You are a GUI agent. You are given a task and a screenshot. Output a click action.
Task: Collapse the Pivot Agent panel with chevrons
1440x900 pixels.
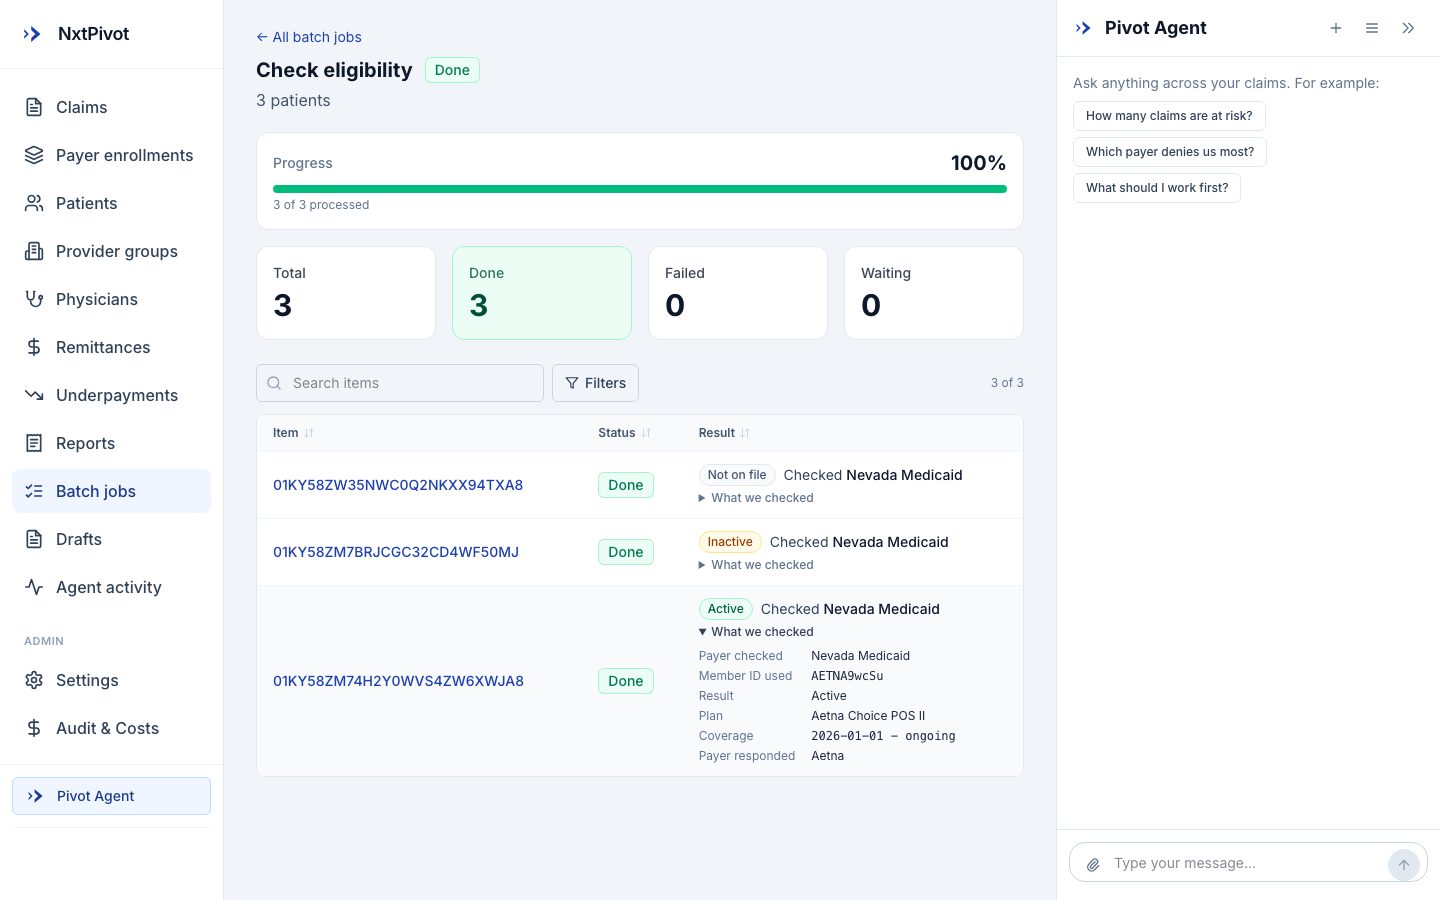click(1408, 28)
